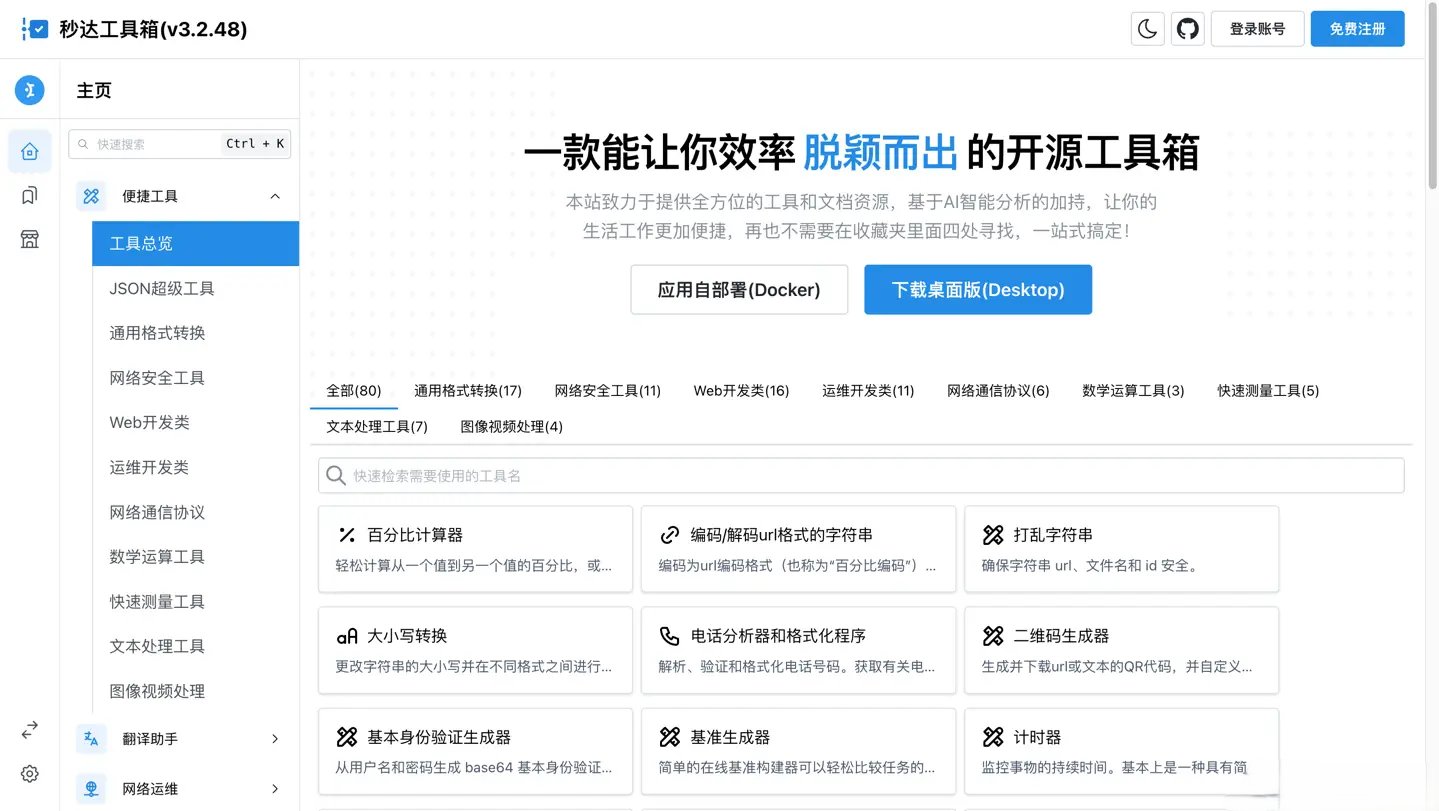This screenshot has height=811, width=1439.
Task: Collapse the 便捷工具 section chevron
Action: tap(275, 195)
